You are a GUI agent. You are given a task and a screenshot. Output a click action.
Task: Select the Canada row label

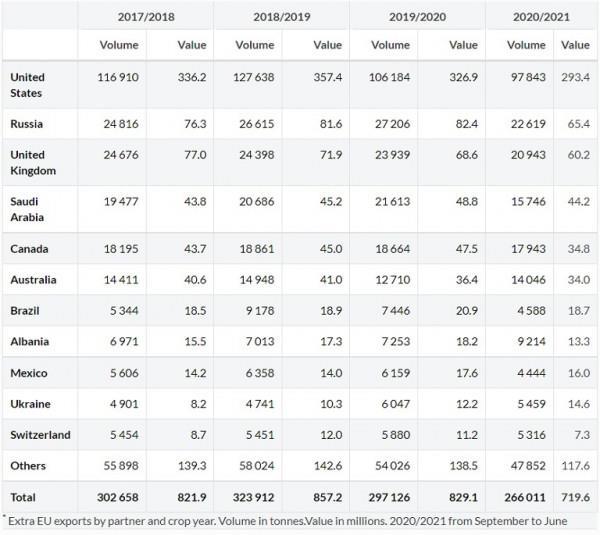29,247
